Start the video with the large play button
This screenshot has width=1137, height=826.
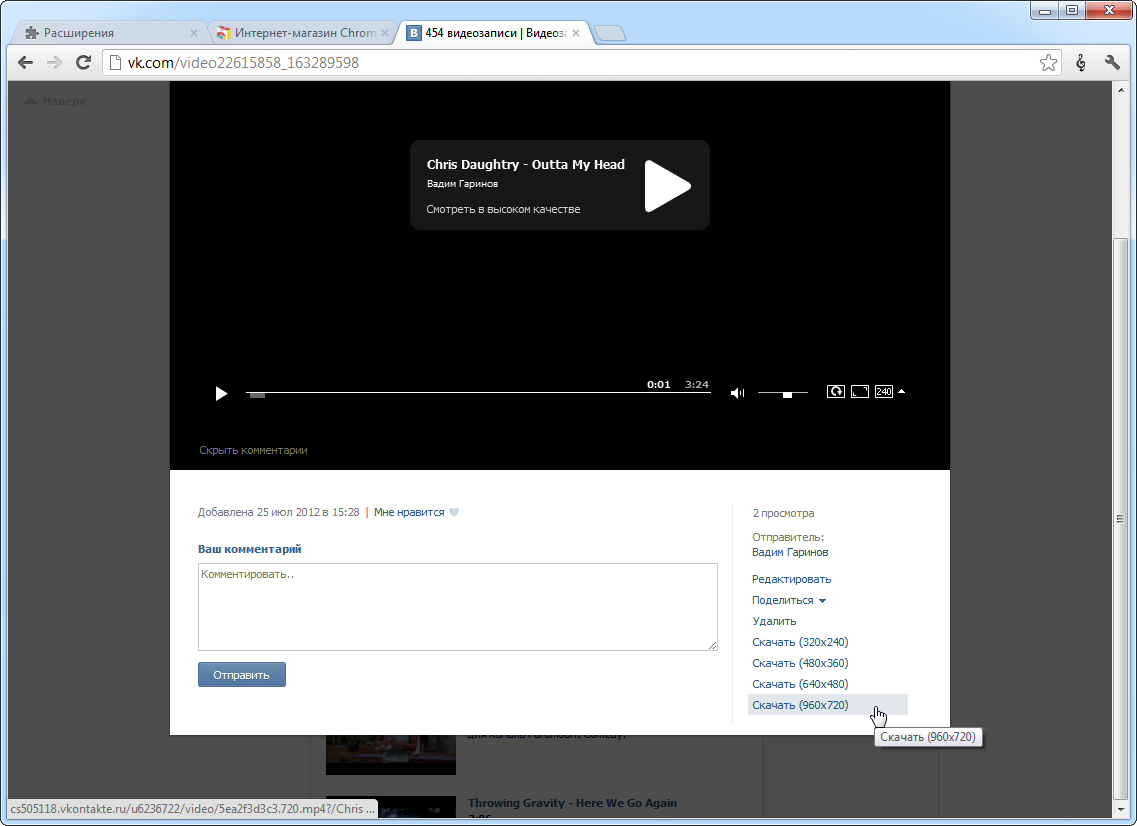(x=667, y=186)
